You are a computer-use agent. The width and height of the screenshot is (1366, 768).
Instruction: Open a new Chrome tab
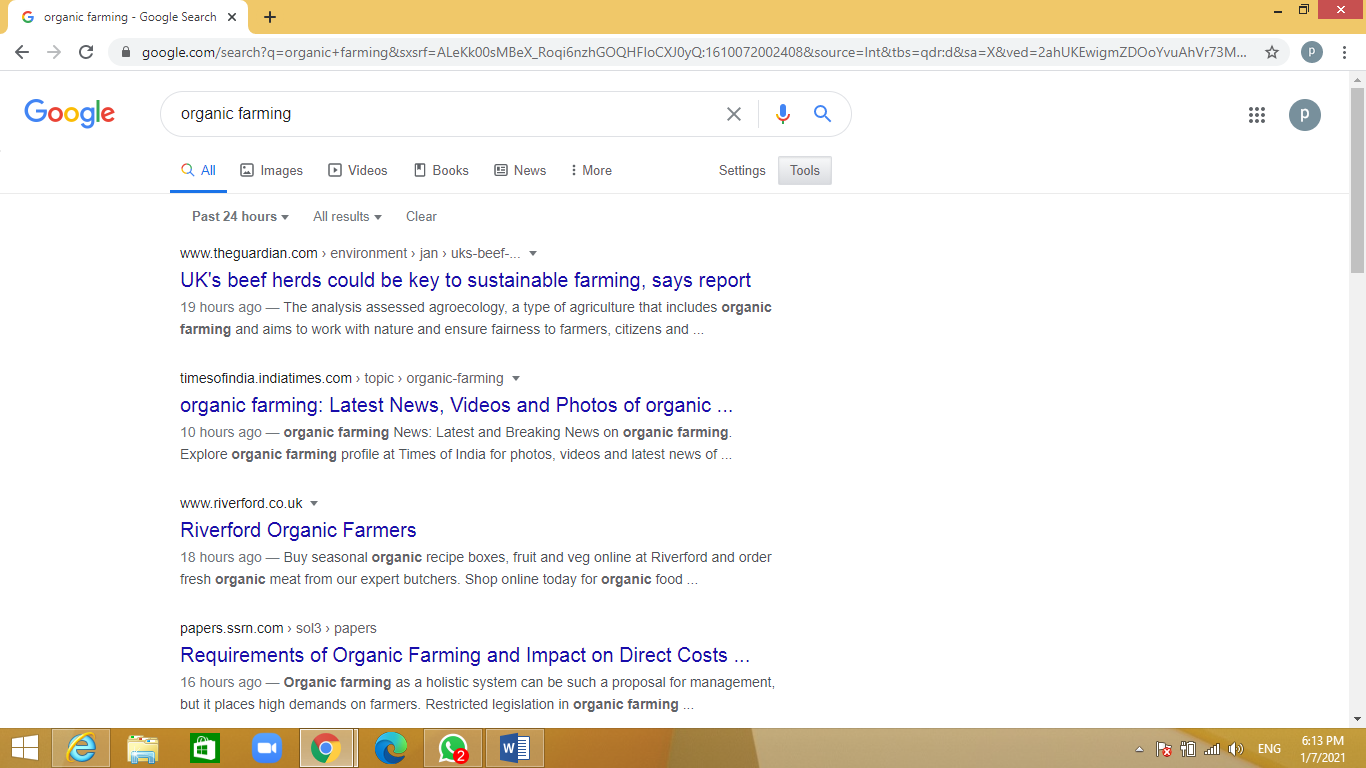pyautogui.click(x=270, y=17)
